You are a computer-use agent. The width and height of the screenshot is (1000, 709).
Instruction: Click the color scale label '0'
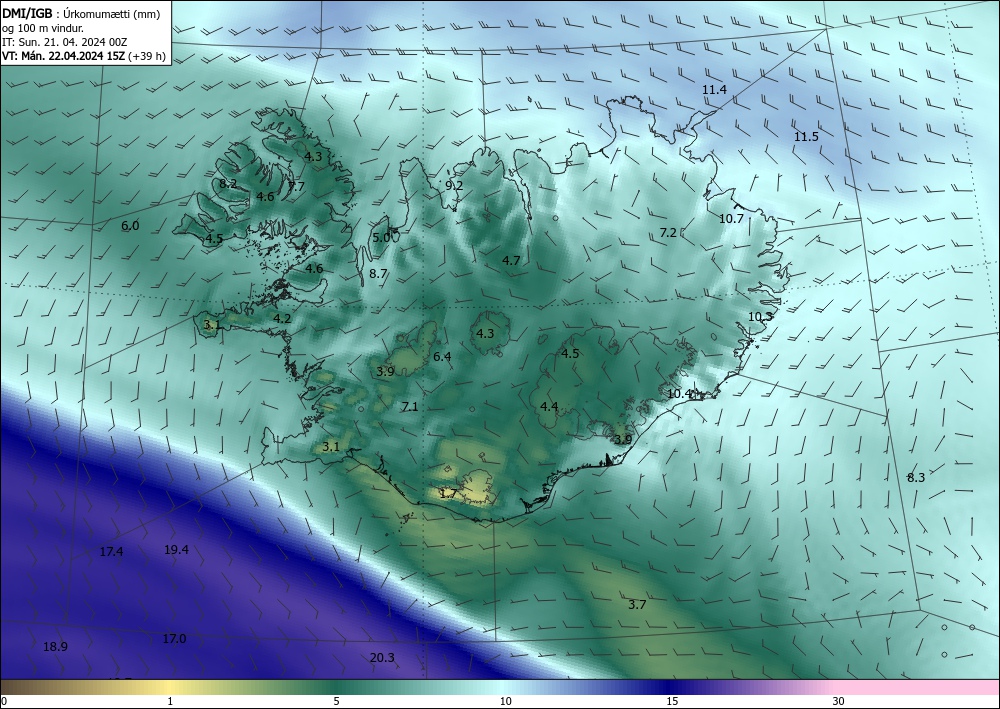[x=4, y=701]
